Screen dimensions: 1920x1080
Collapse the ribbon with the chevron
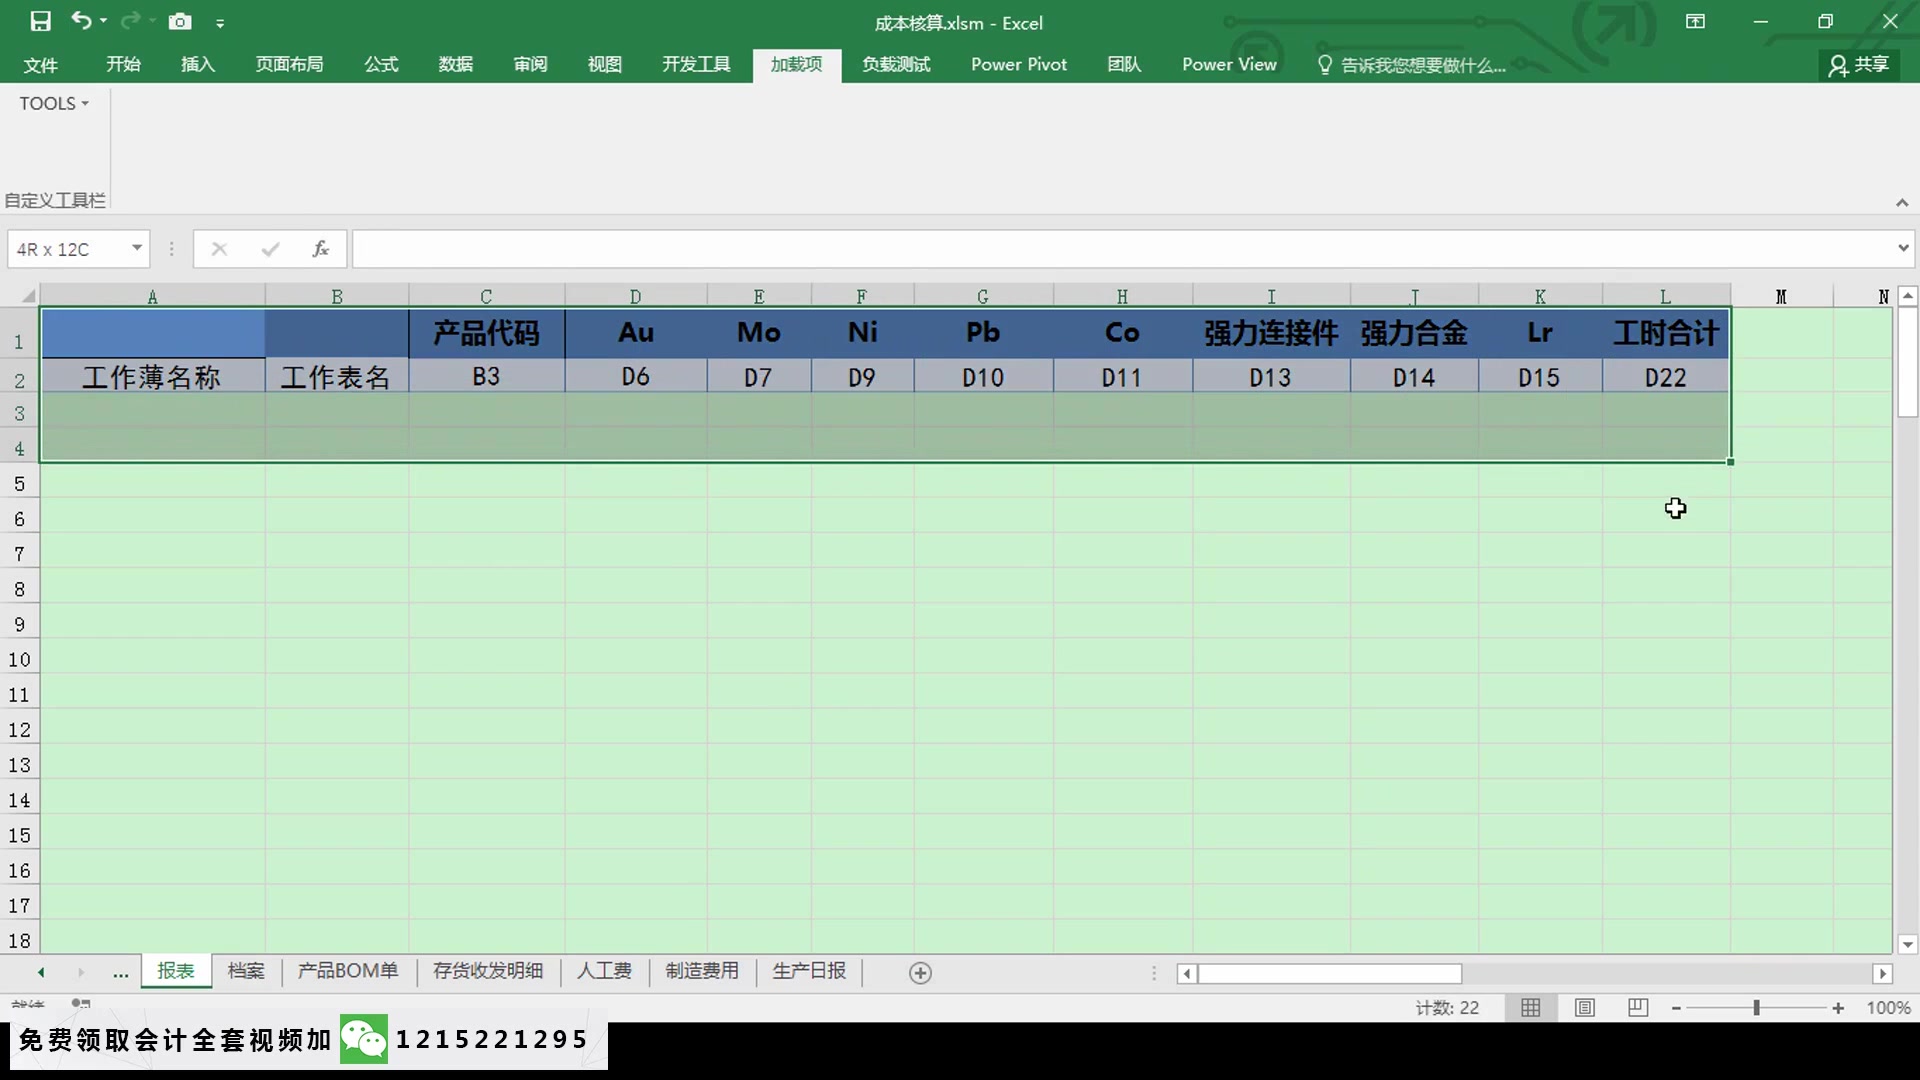pos(1901,203)
